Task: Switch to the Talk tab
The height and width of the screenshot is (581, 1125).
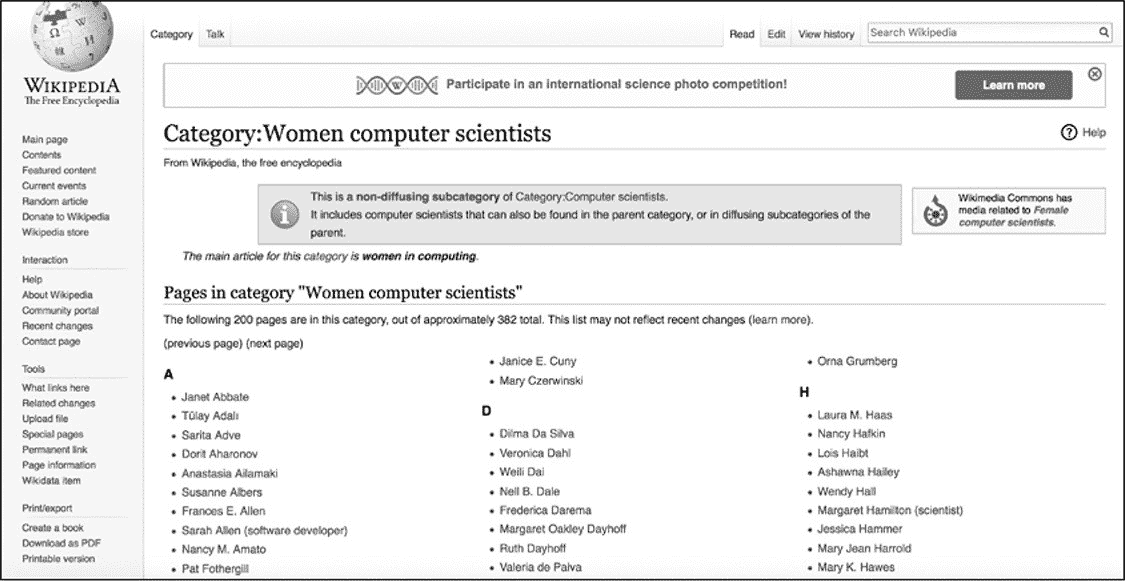Action: [215, 34]
